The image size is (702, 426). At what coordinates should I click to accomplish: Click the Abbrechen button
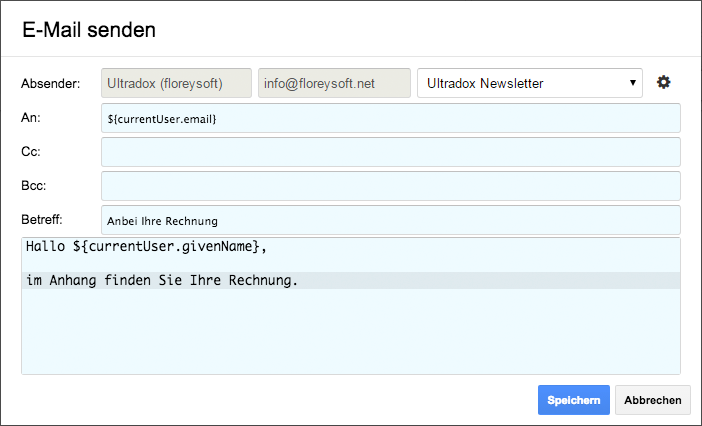pyautogui.click(x=653, y=400)
